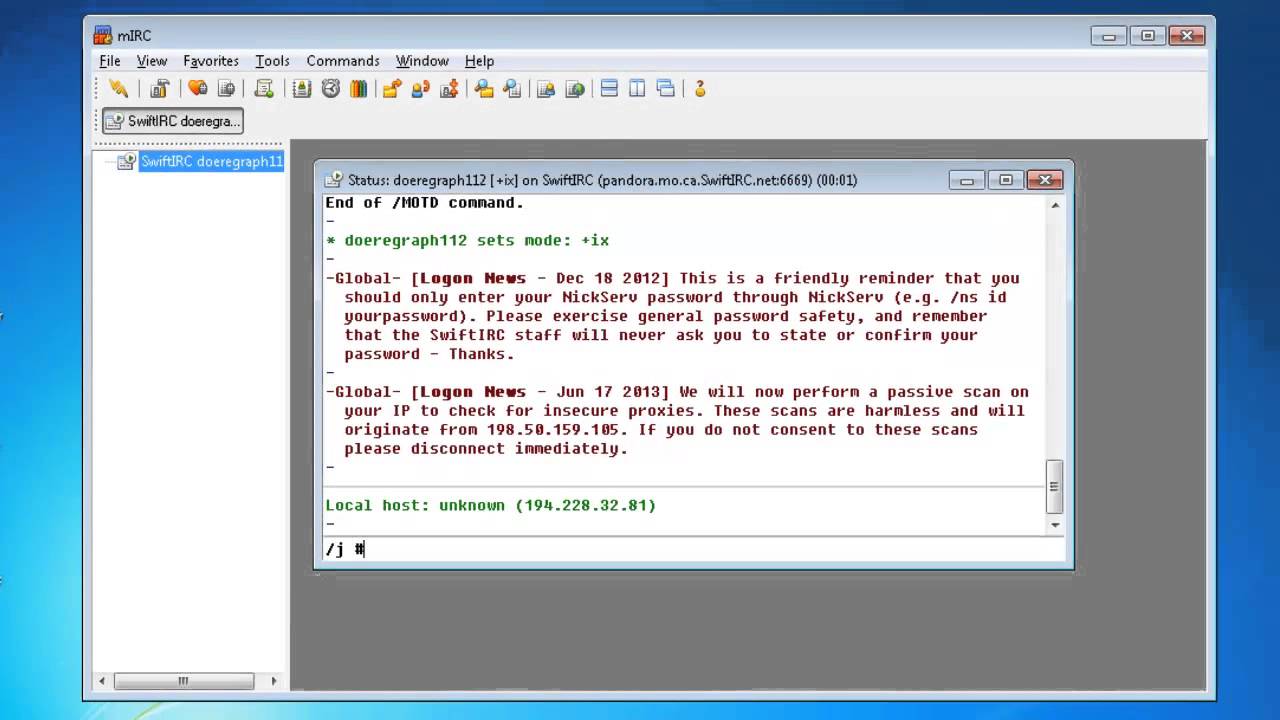Screen dimensions: 1280x720
Task: Open the Scripts Editor toolbar icon
Action: (x=264, y=89)
